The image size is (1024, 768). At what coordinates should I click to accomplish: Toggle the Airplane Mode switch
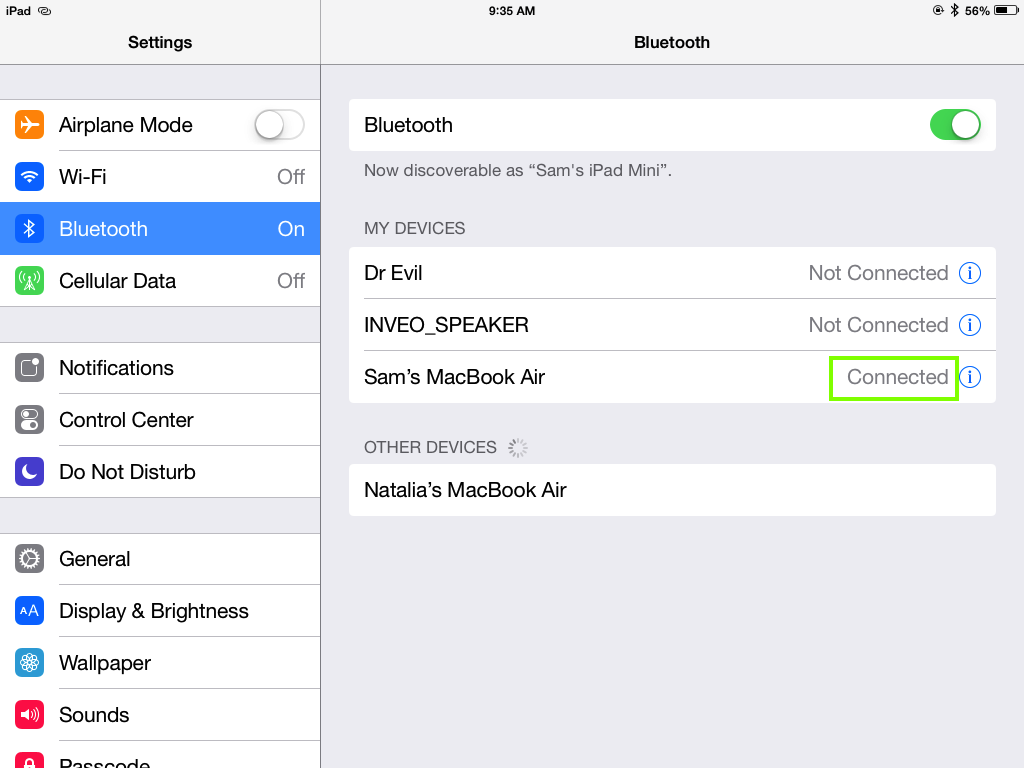pyautogui.click(x=279, y=125)
